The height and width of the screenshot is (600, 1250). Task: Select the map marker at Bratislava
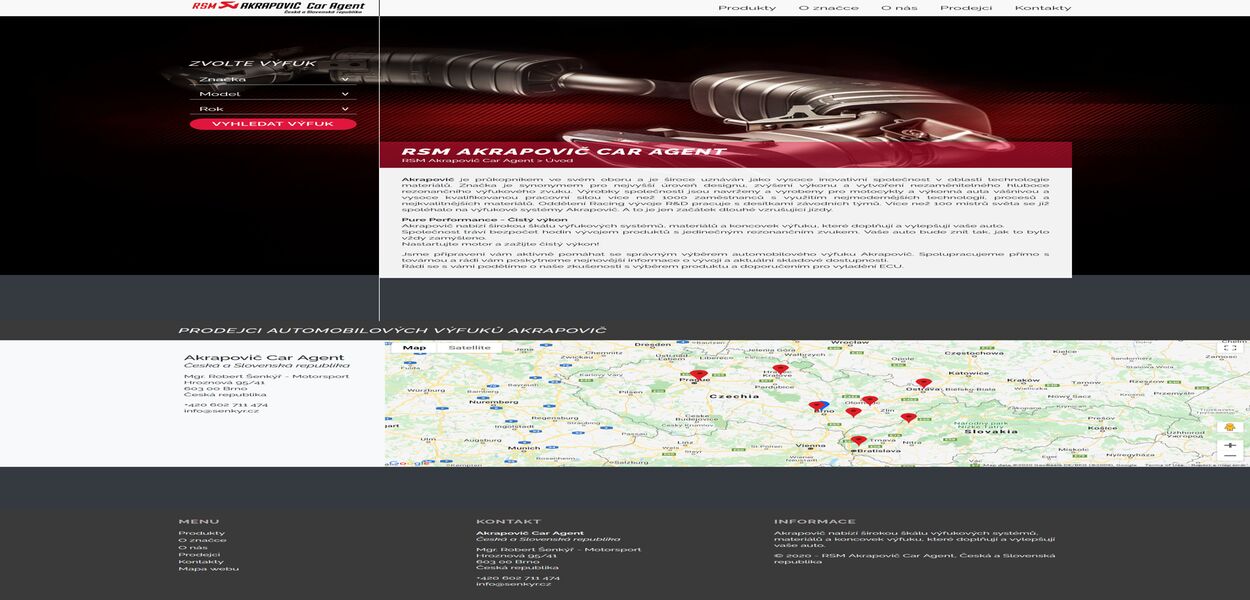coord(858,440)
